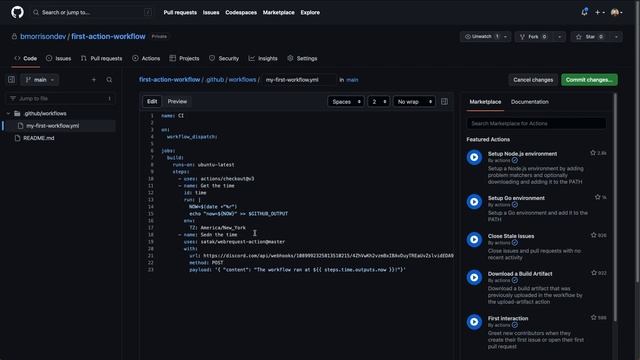Star the repository
The height and width of the screenshot is (360, 640).
590,37
